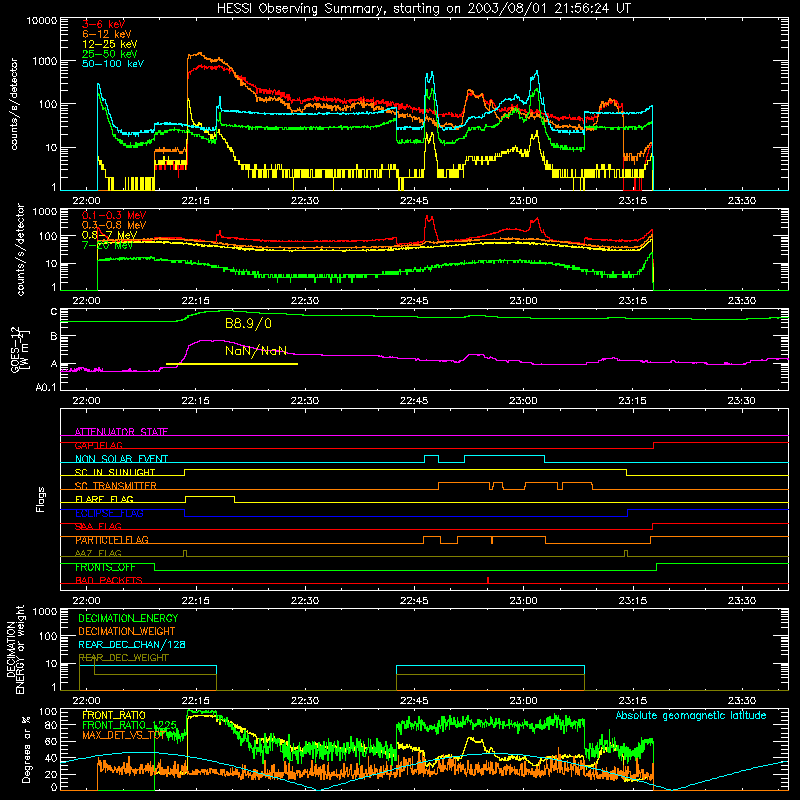This screenshot has height=800, width=800.
Task: Select the FLARE_FLAG flag label
Action: [x=104, y=499]
